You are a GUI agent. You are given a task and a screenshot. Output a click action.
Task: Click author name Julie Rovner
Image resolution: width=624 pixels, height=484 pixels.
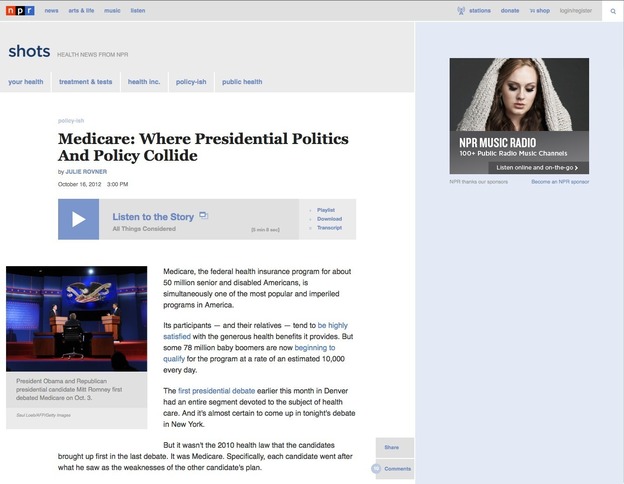(x=86, y=172)
